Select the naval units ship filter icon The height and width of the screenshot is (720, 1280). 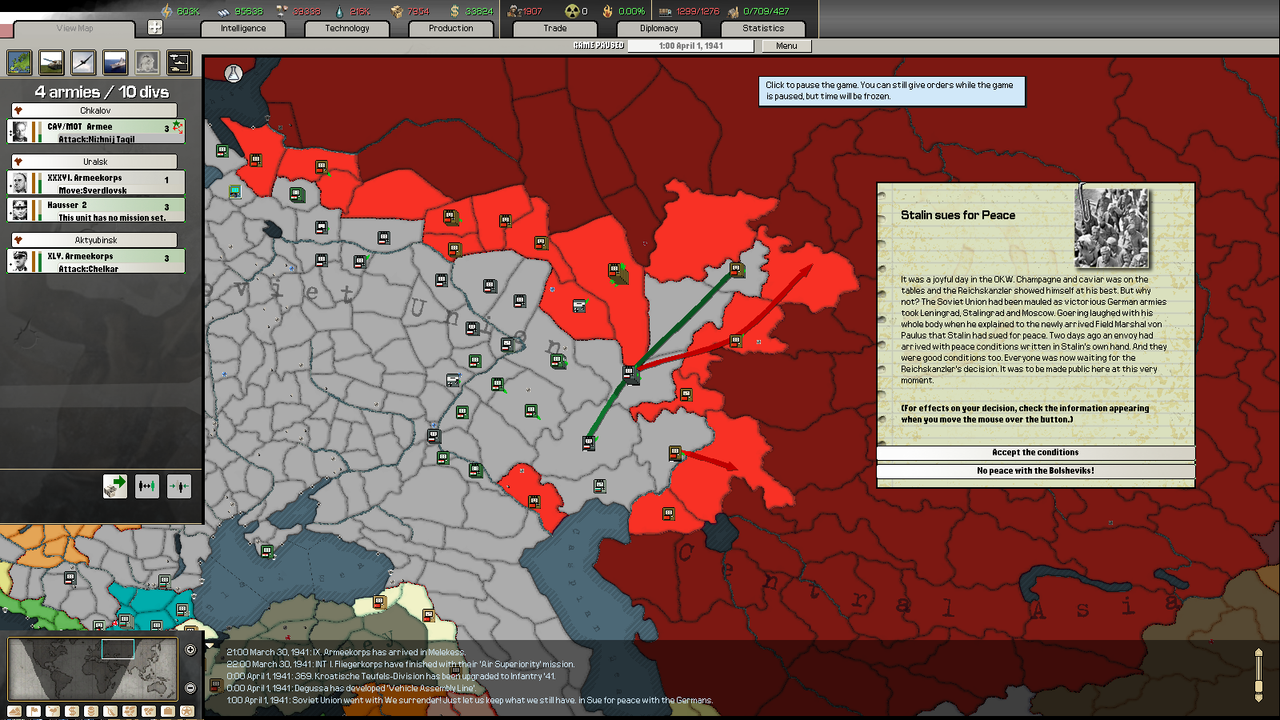pos(115,62)
